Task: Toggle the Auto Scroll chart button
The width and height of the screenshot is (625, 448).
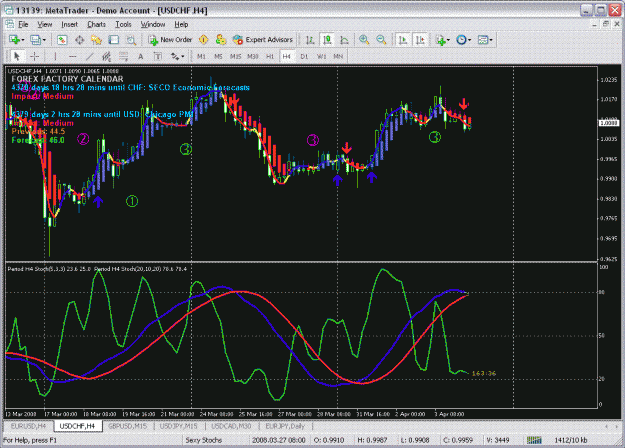Action: [x=403, y=39]
